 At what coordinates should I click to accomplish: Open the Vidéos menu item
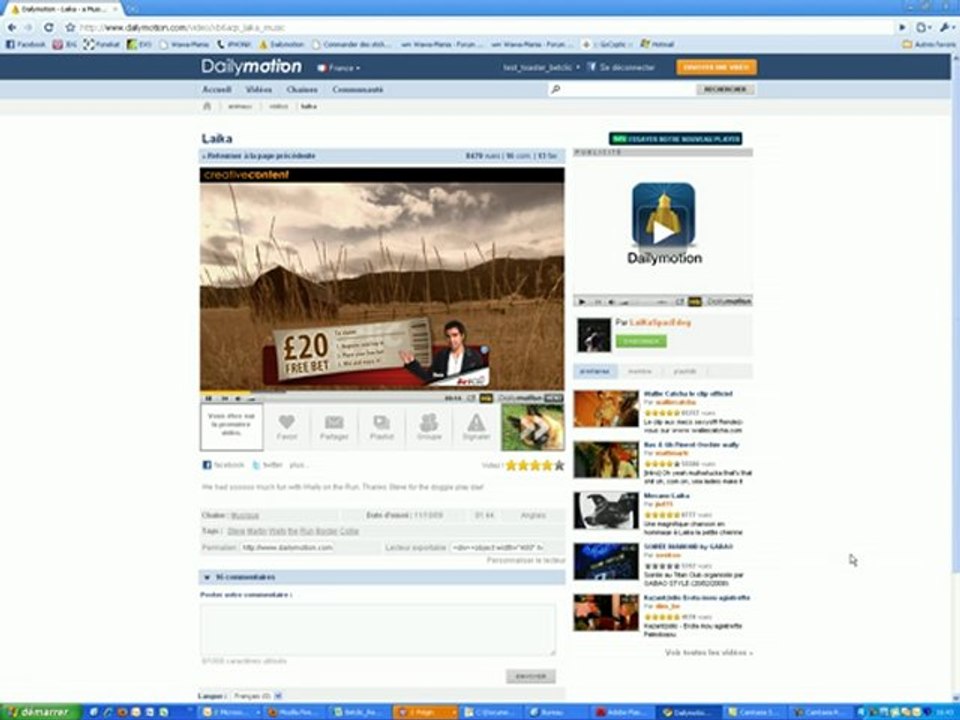(258, 89)
